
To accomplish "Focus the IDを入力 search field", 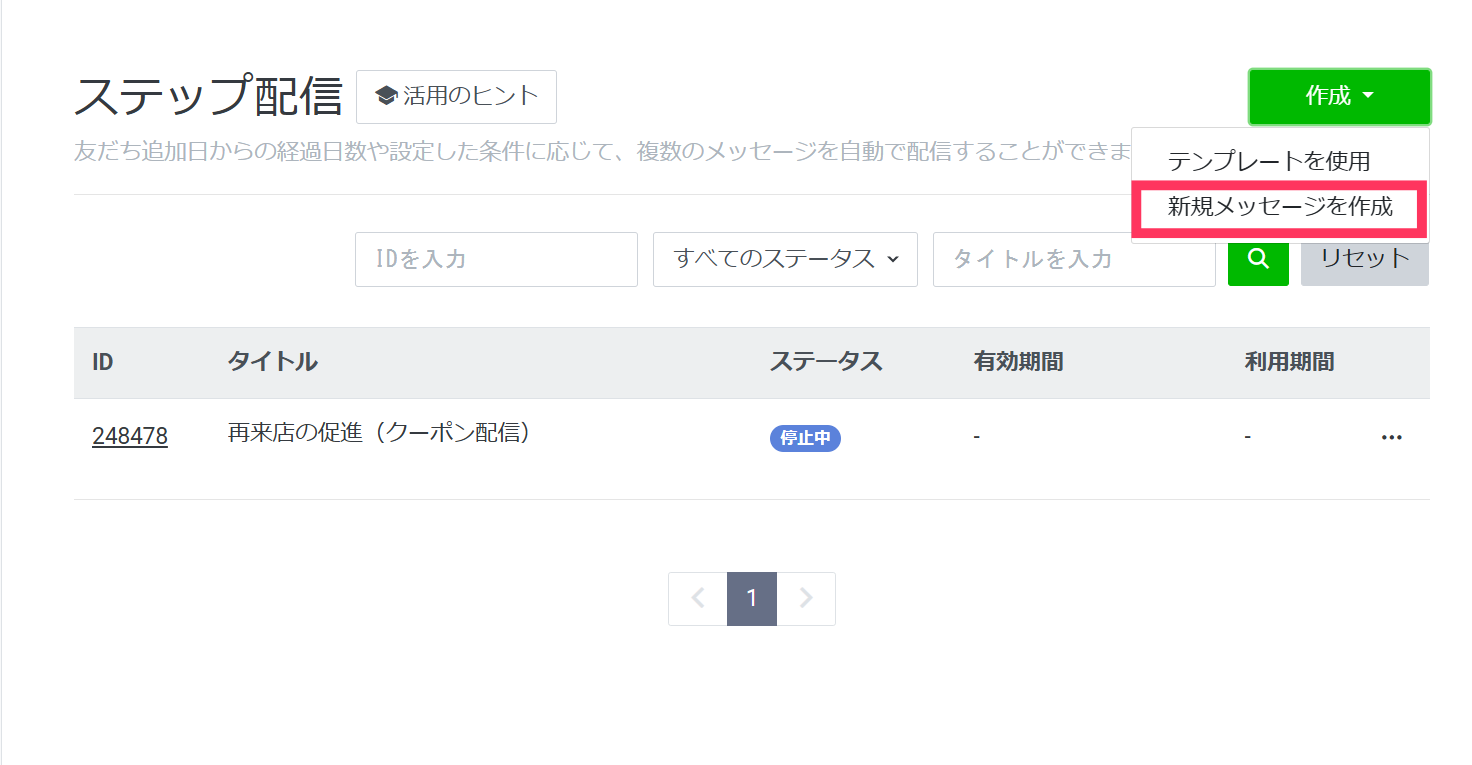I will tap(496, 259).
